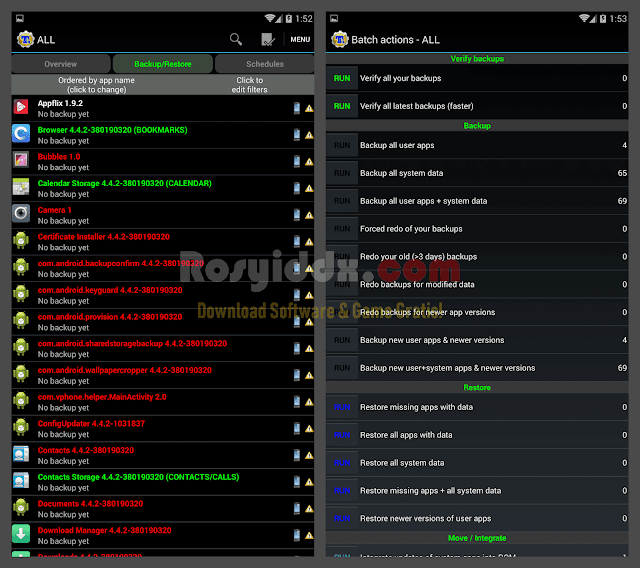
Task: Switch to the Overview tab
Action: (x=61, y=64)
